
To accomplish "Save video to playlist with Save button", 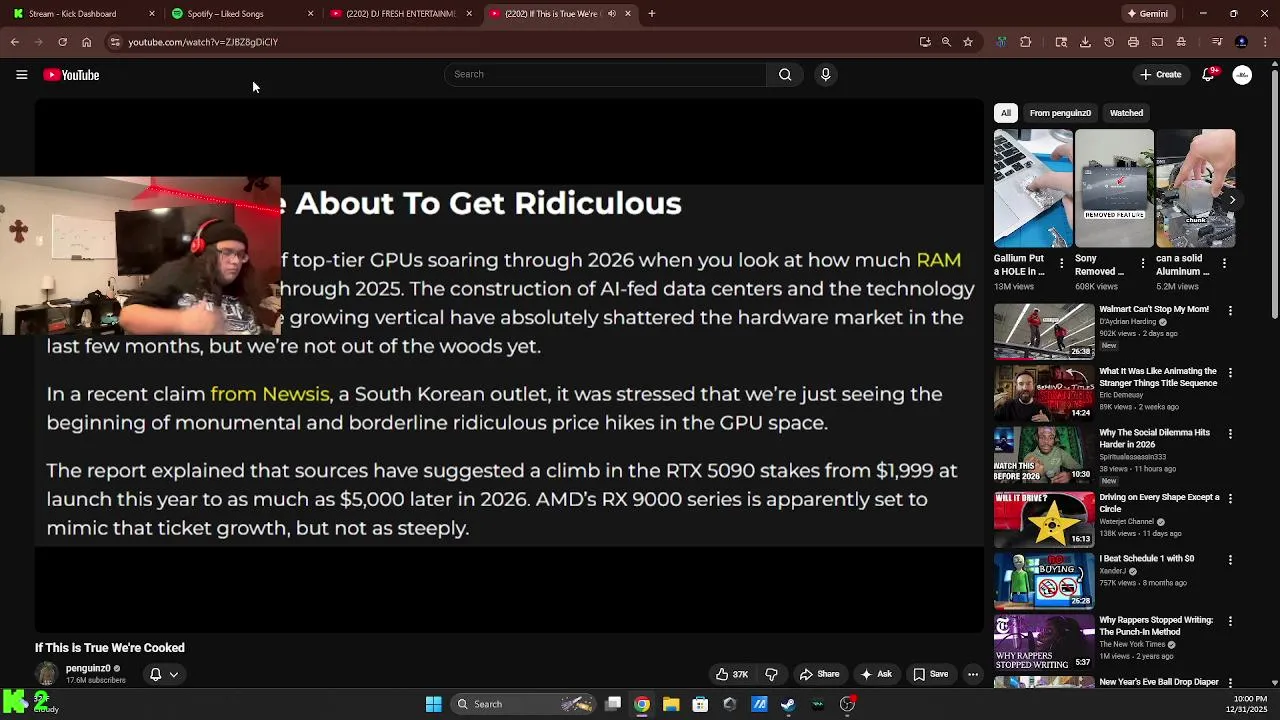I will click(930, 674).
